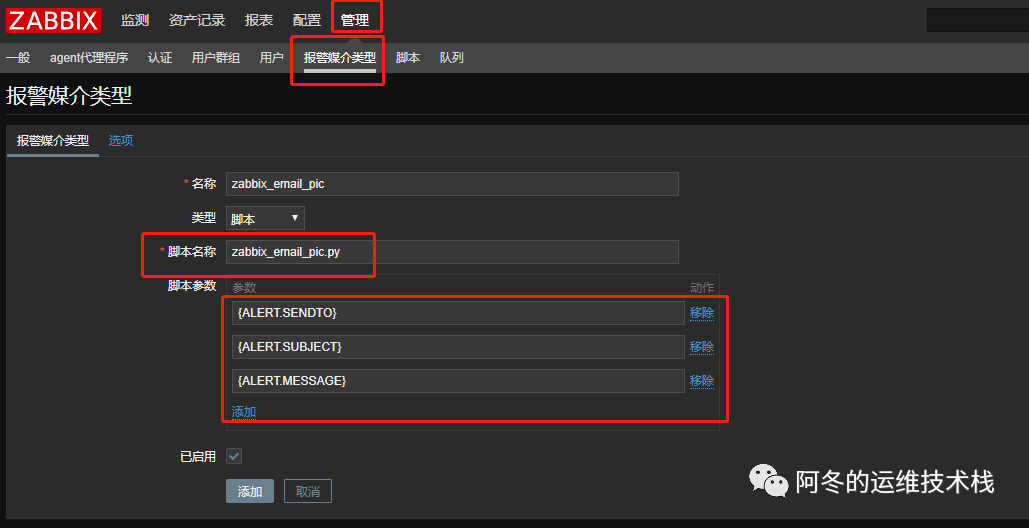Open the 管理 menu
Screen dimensions: 1029x528
pyautogui.click(x=355, y=20)
